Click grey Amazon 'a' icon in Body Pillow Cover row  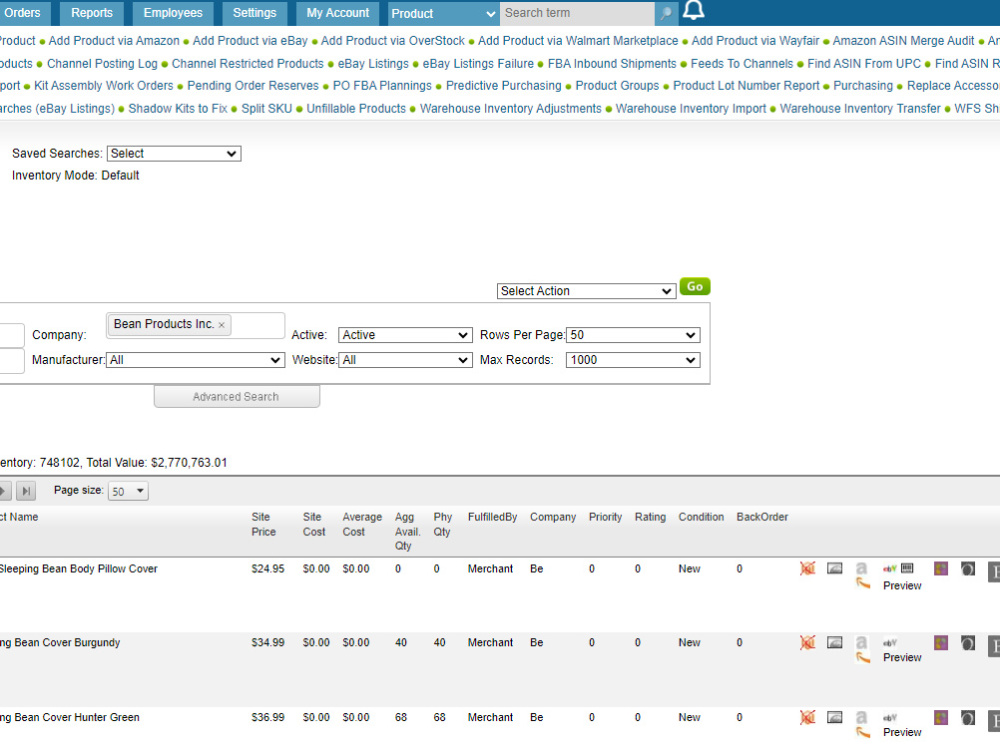pyautogui.click(x=861, y=568)
